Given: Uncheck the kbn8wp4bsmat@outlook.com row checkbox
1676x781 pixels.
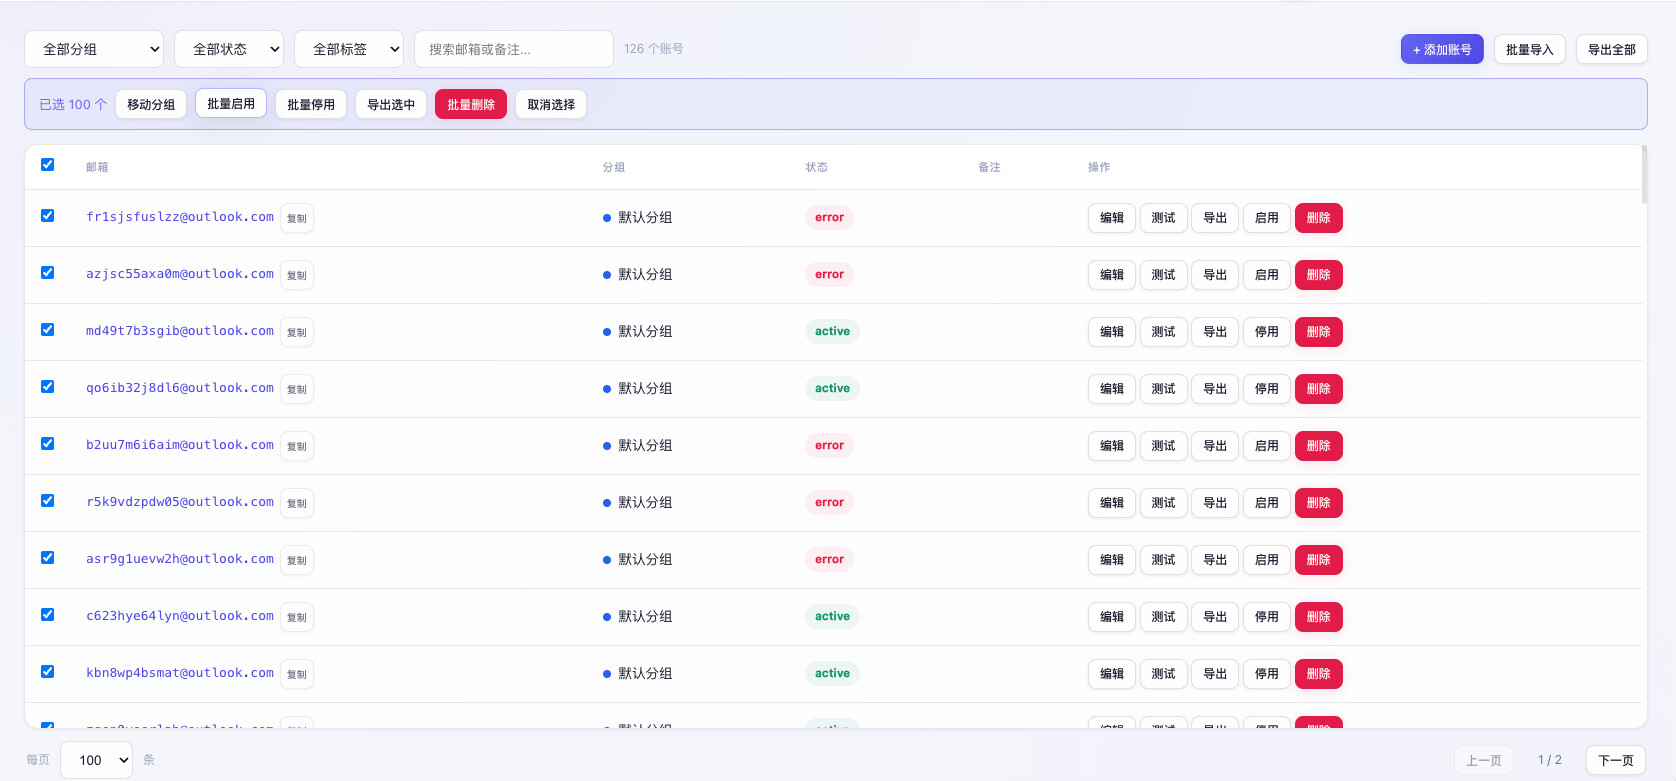Looking at the screenshot, I should pos(47,671).
